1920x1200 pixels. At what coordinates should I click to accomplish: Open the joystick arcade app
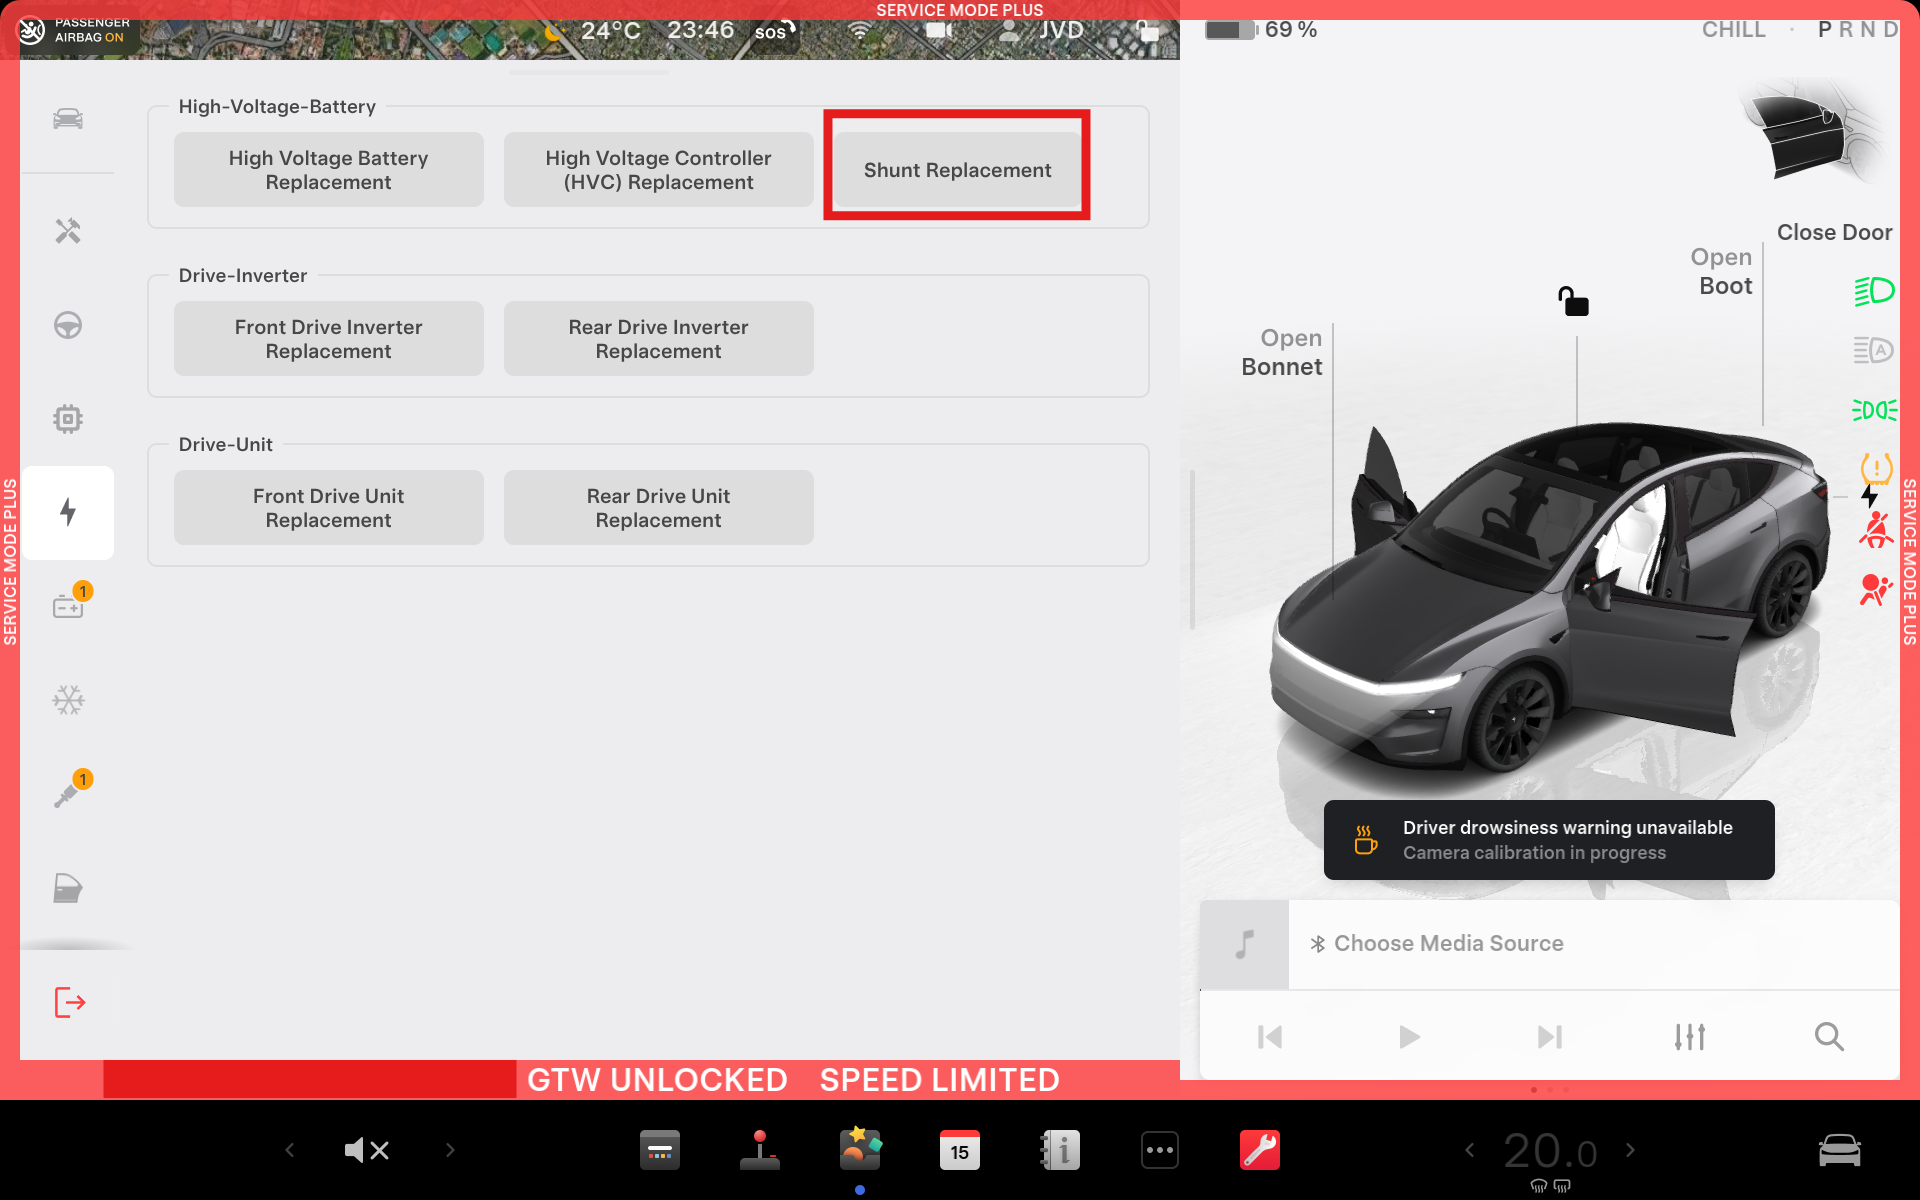pyautogui.click(x=760, y=1150)
